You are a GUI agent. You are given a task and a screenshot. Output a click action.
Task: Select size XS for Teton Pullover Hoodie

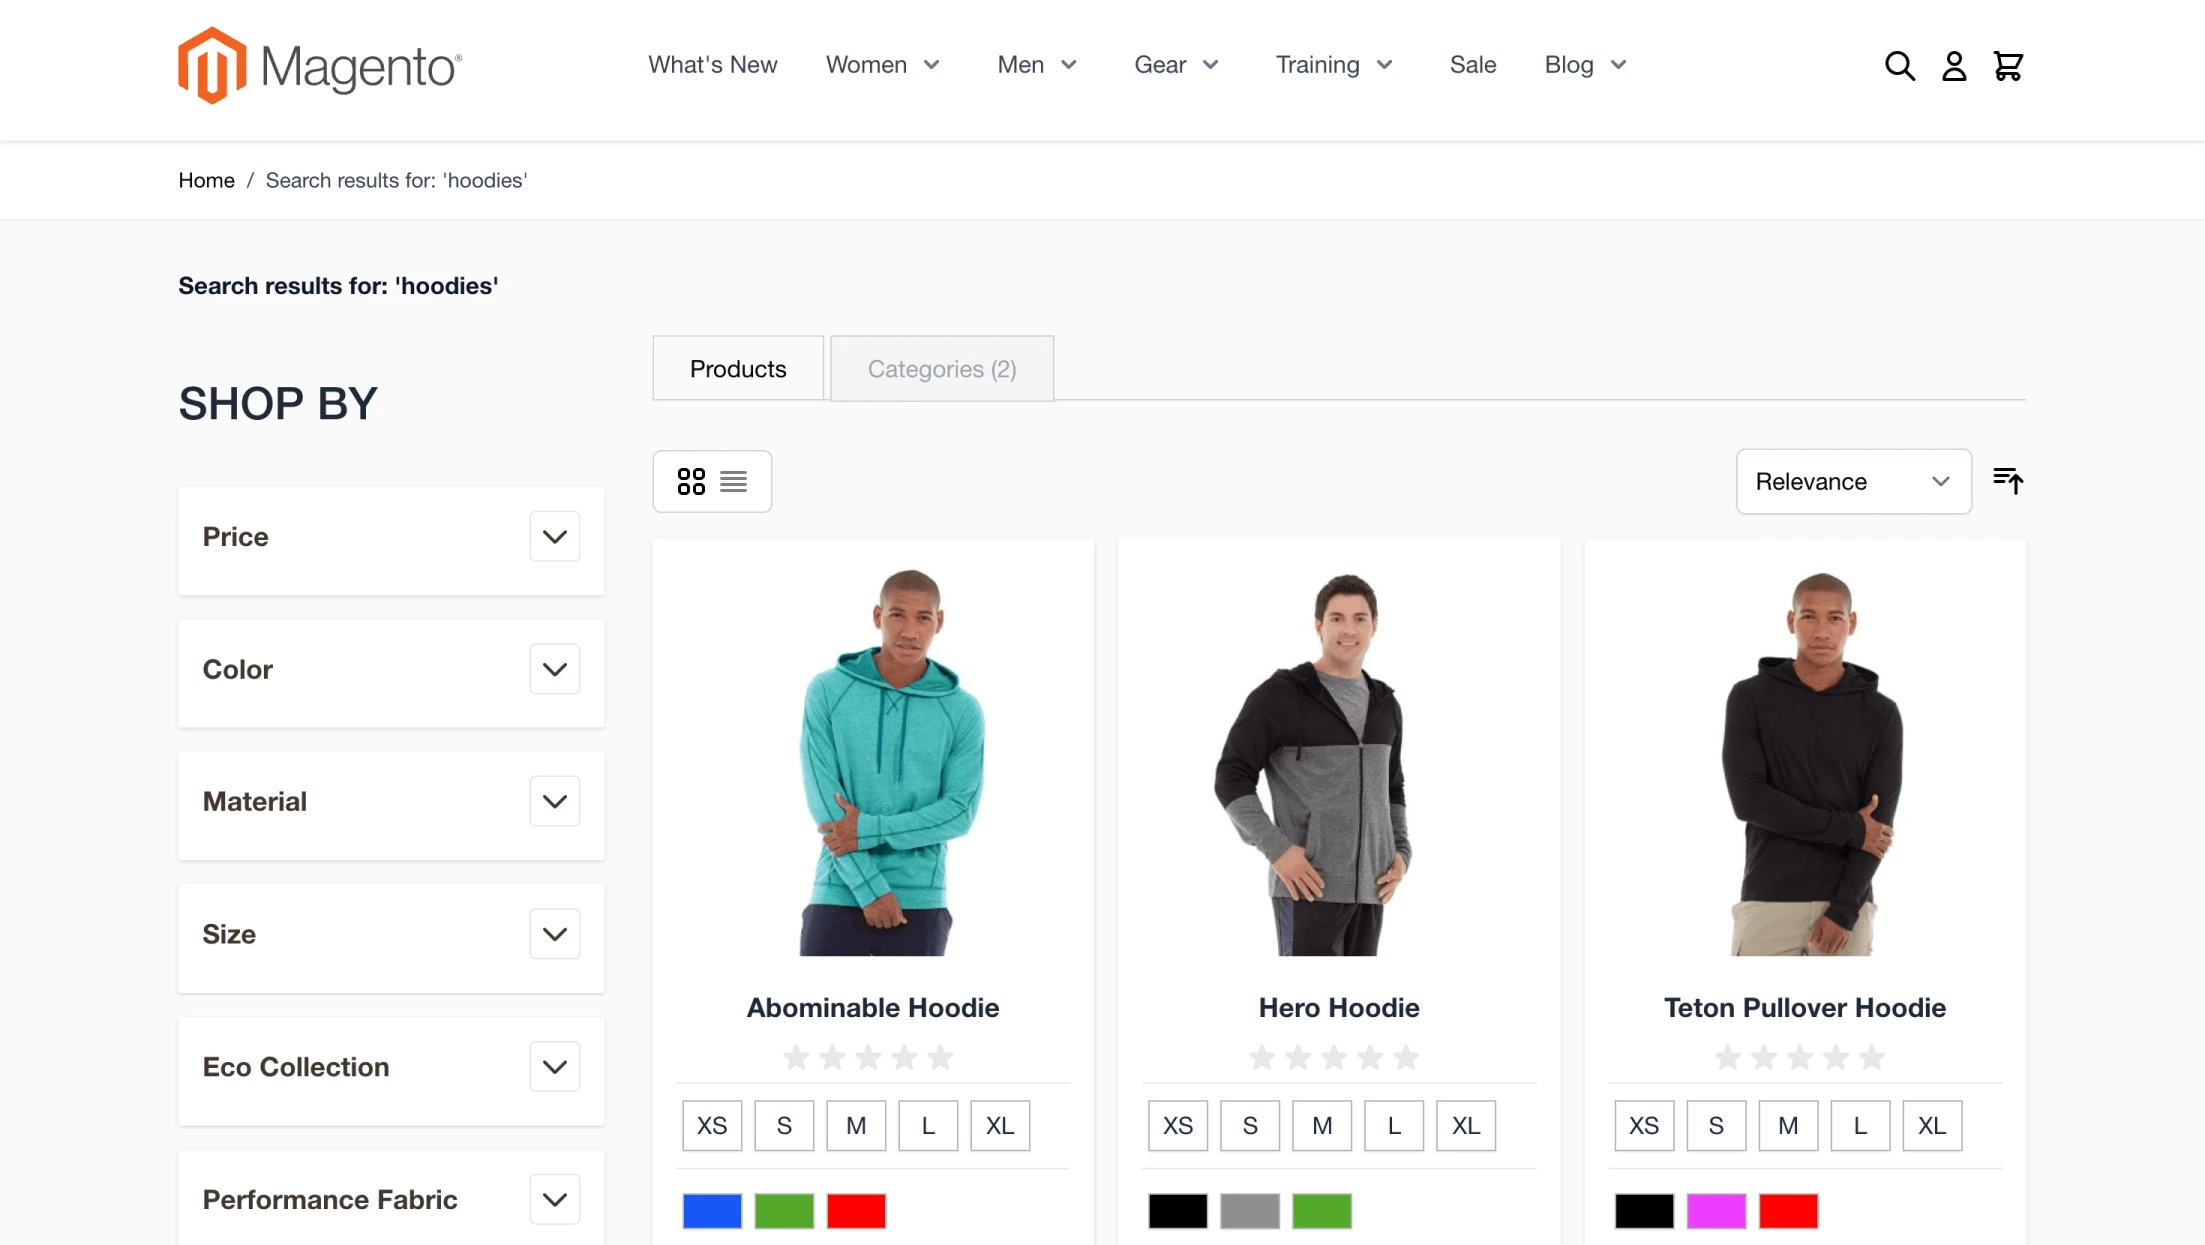click(x=1644, y=1126)
